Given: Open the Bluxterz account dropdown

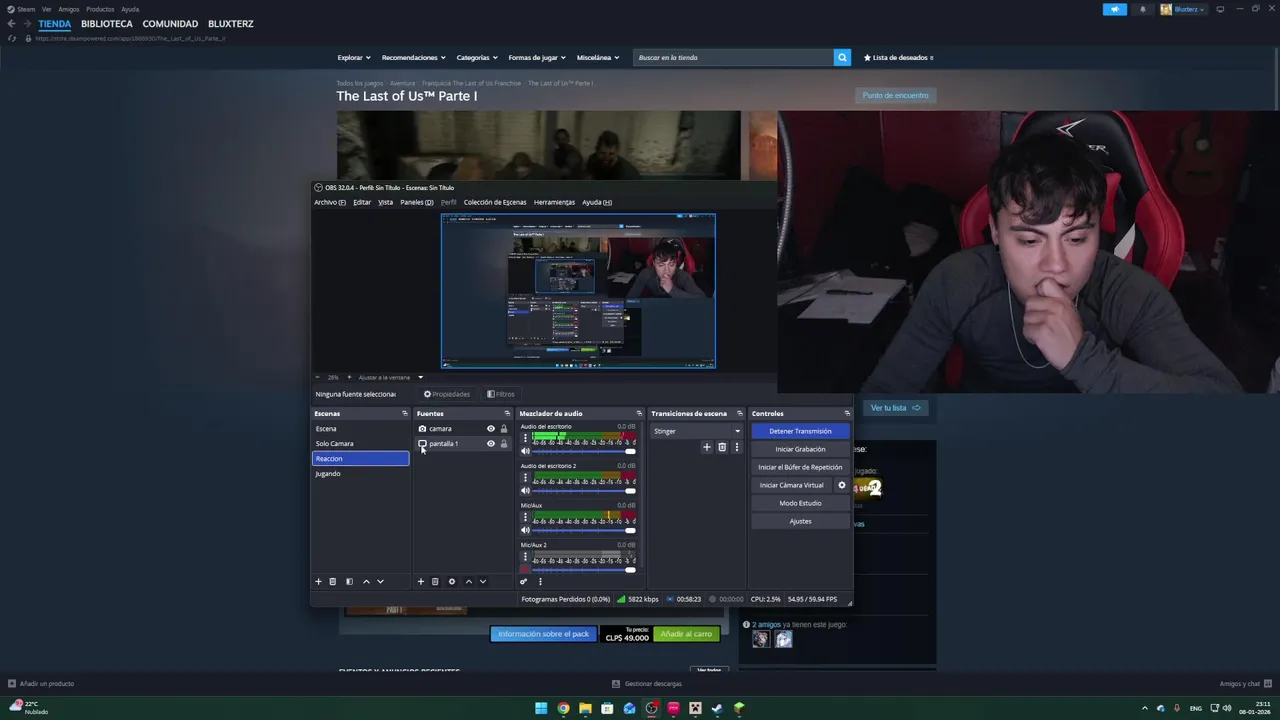Looking at the screenshot, I should pos(1183,9).
